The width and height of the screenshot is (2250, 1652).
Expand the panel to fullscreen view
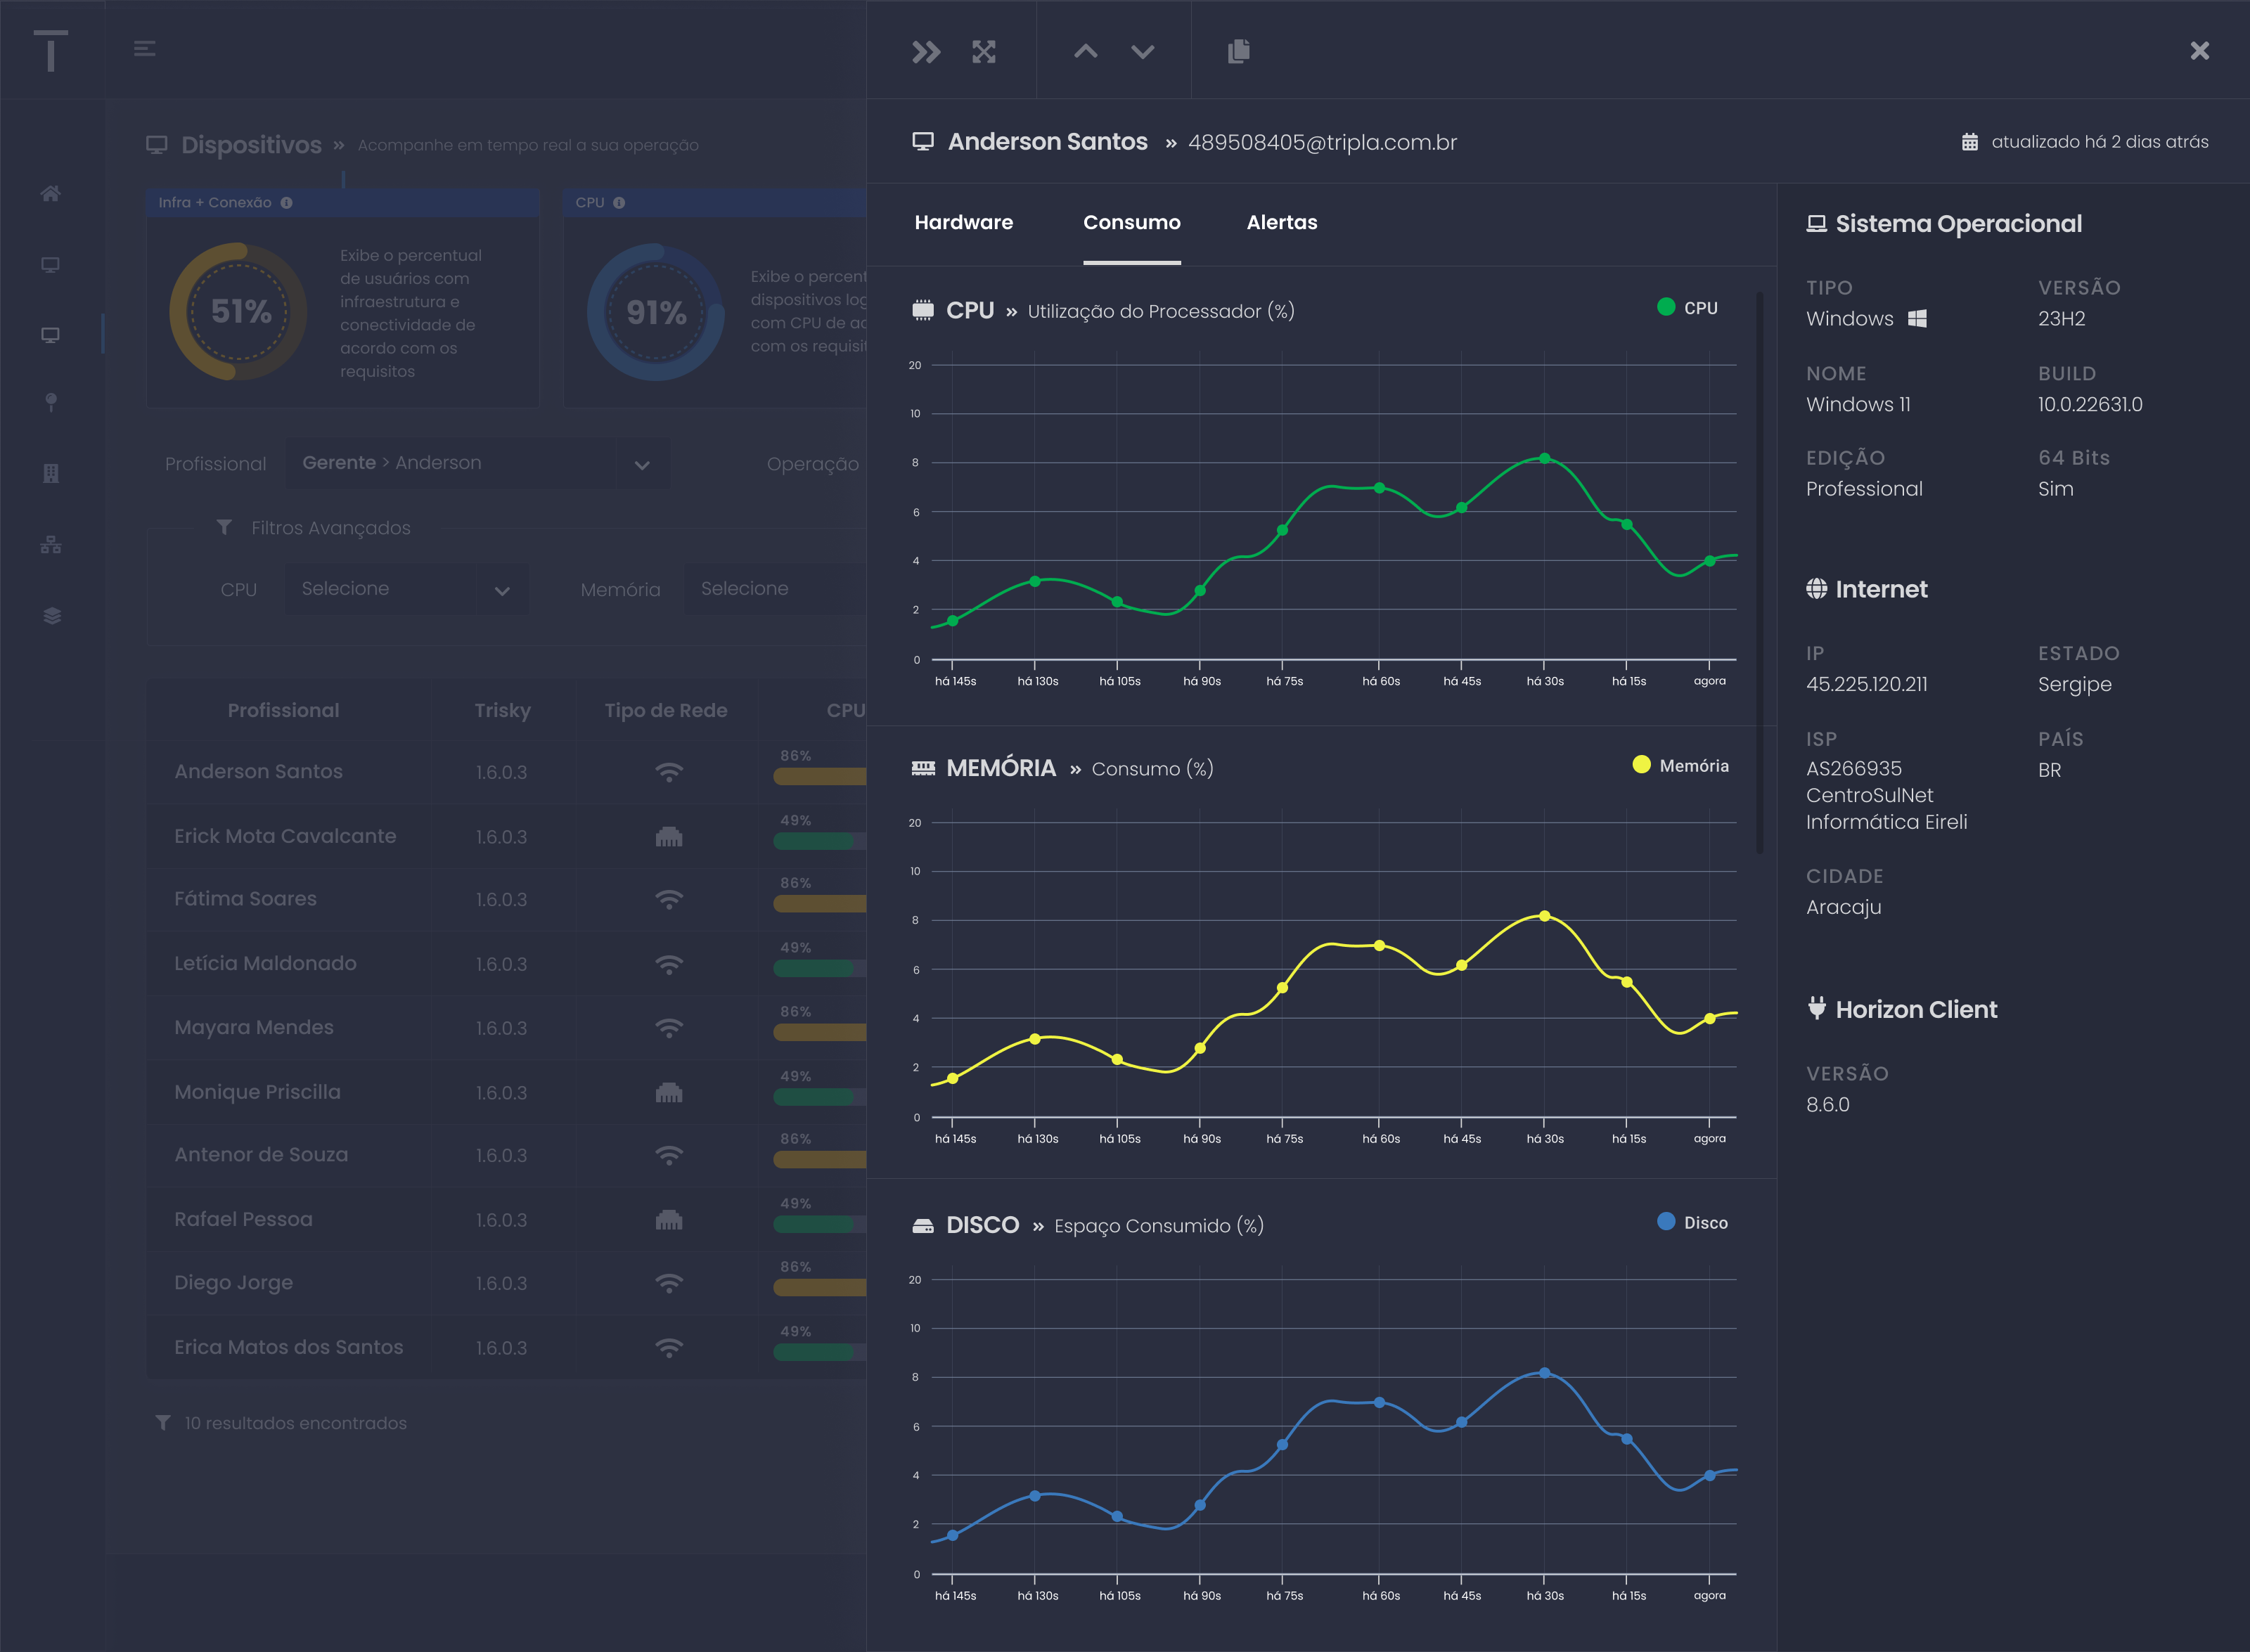tap(985, 51)
